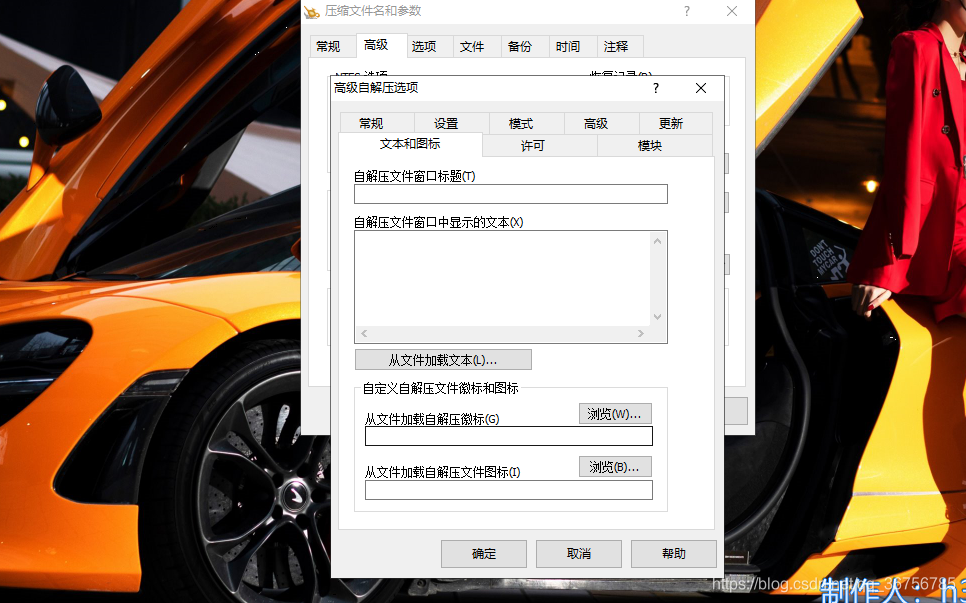Click the text area's vertical scrollbar up arrow

click(657, 241)
